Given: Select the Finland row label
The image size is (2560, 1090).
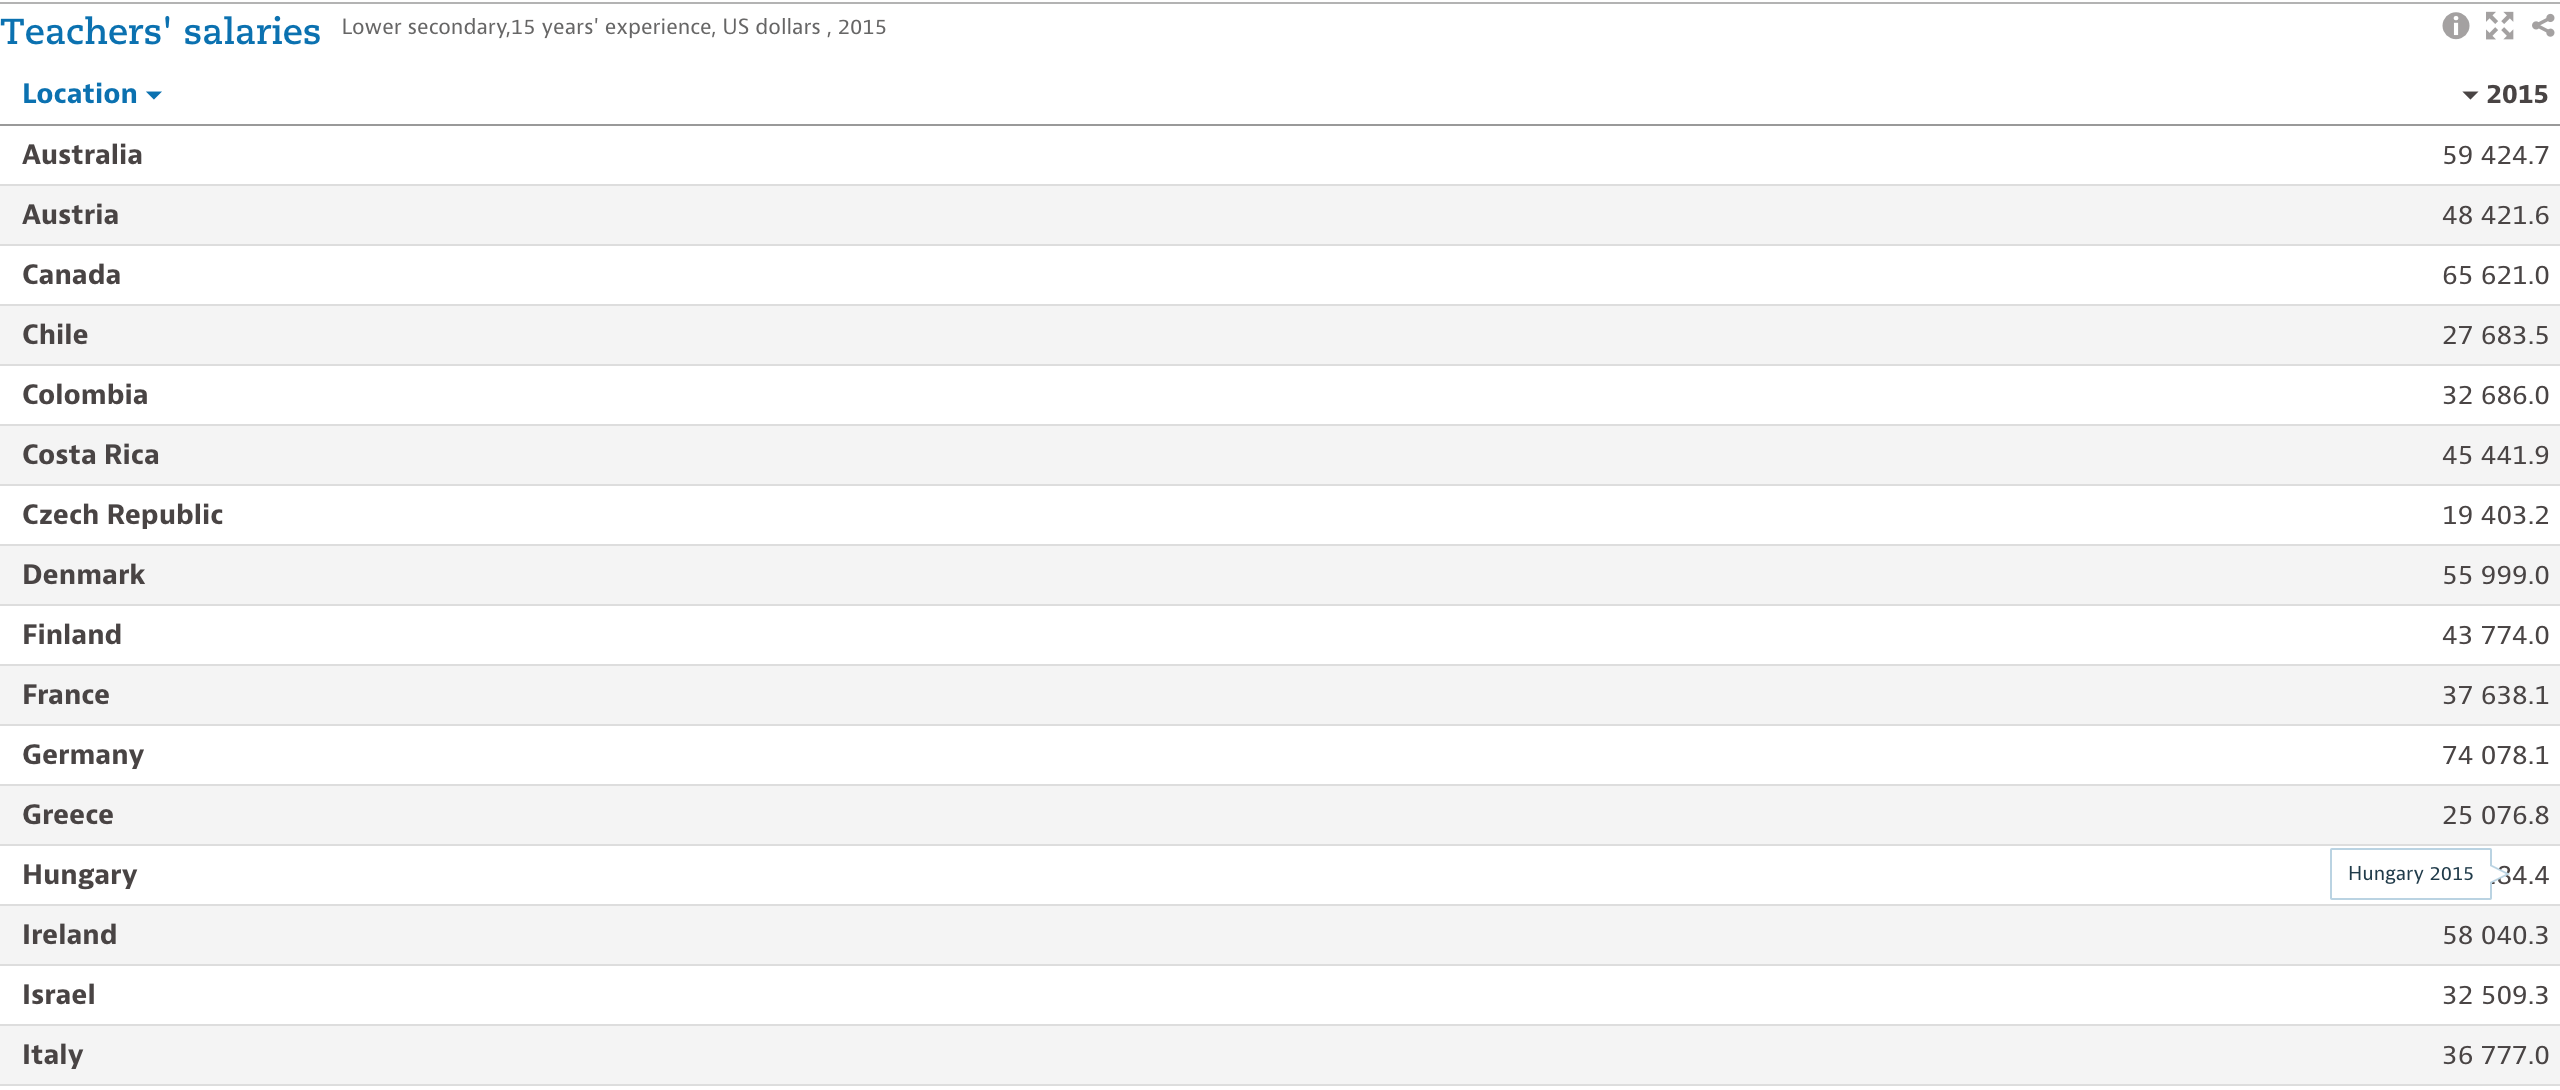Looking at the screenshot, I should click(x=72, y=635).
